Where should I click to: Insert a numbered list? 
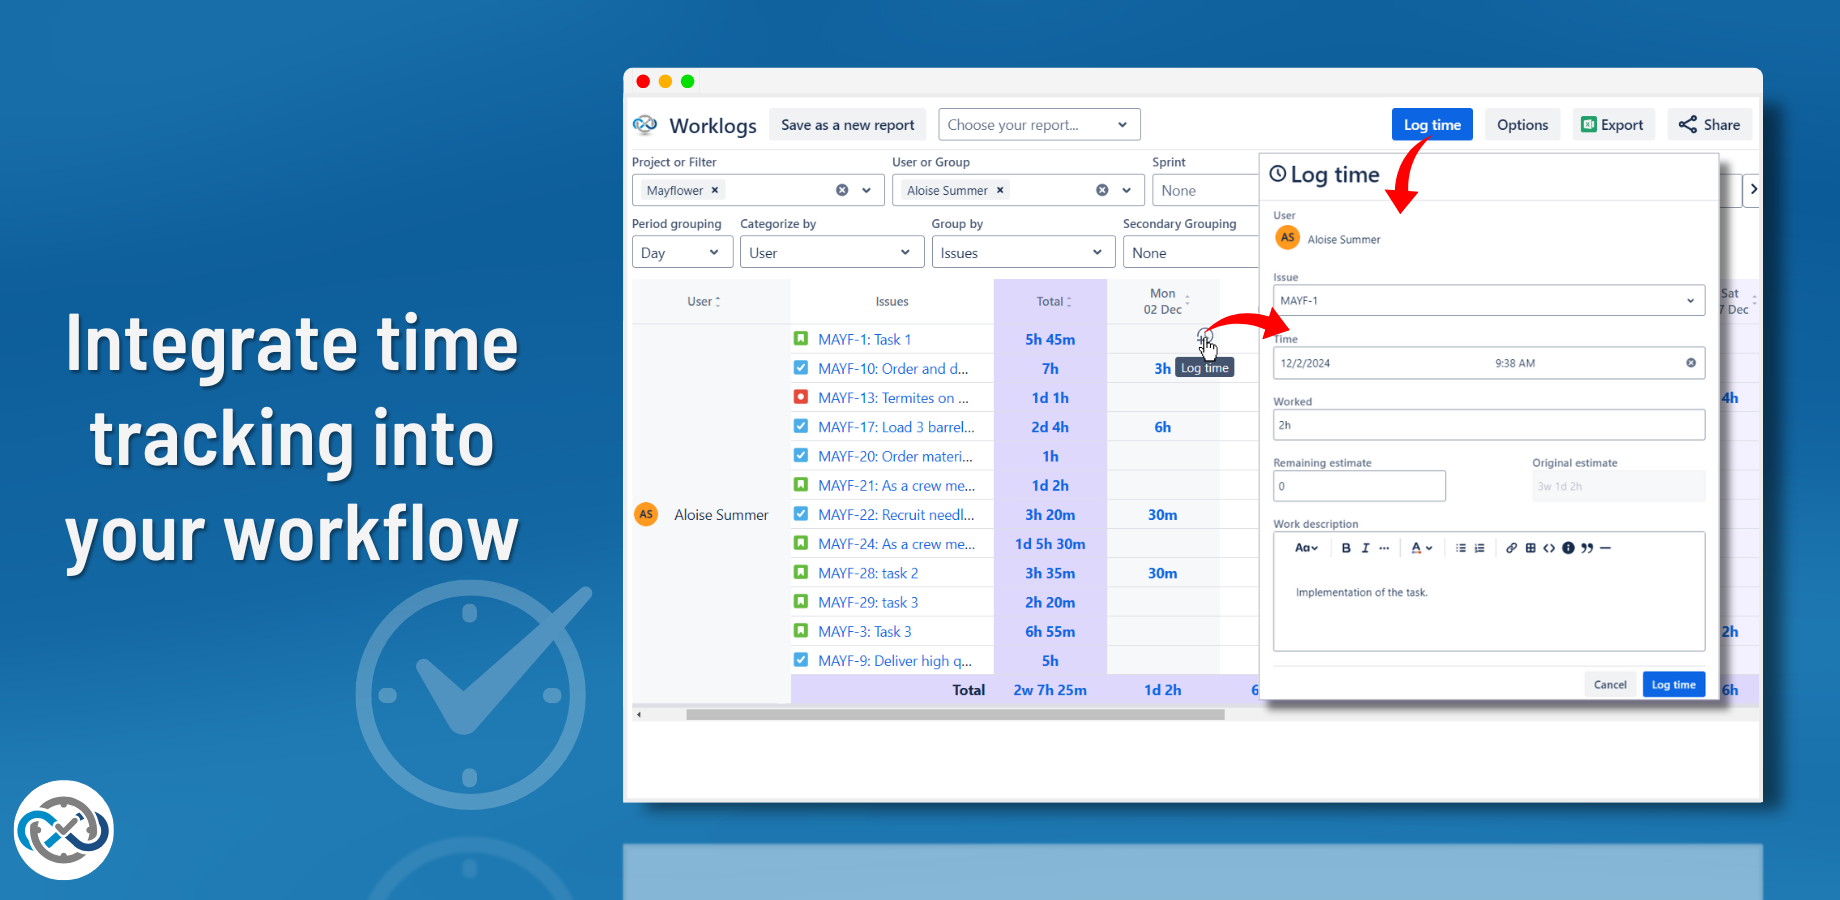(x=1479, y=548)
